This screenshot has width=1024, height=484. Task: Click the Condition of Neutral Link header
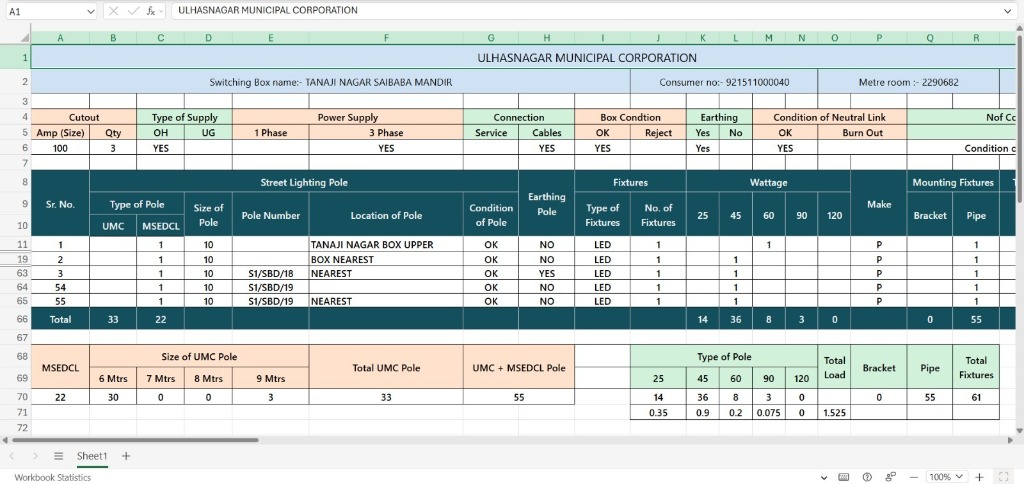829,118
